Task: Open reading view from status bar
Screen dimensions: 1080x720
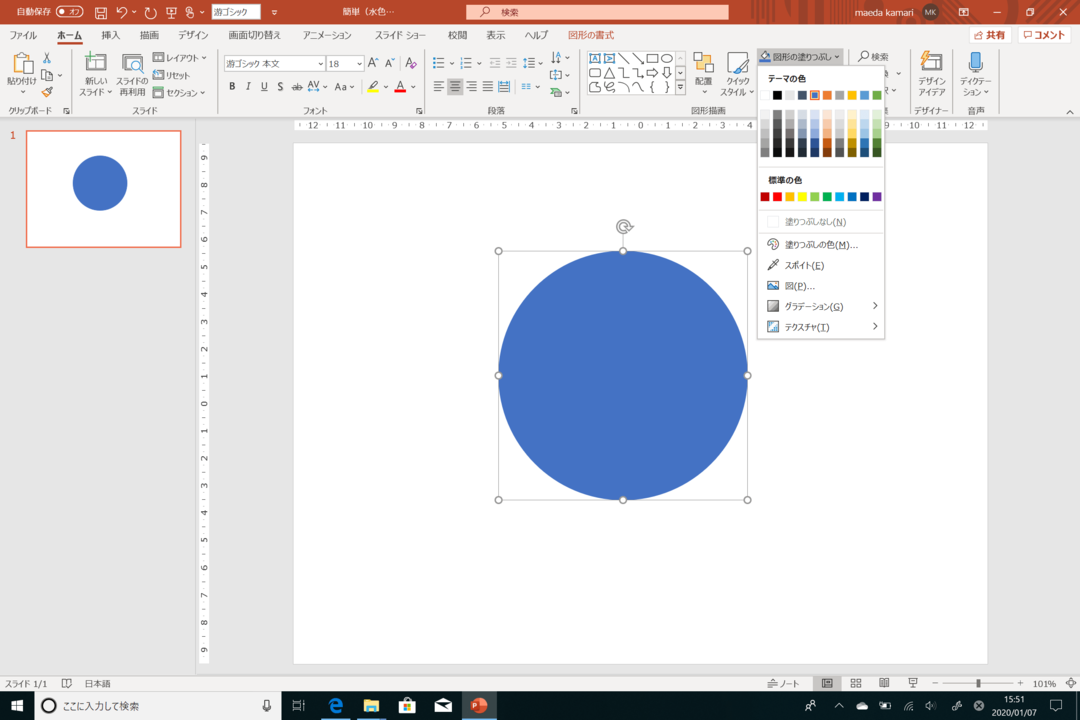Action: click(884, 683)
